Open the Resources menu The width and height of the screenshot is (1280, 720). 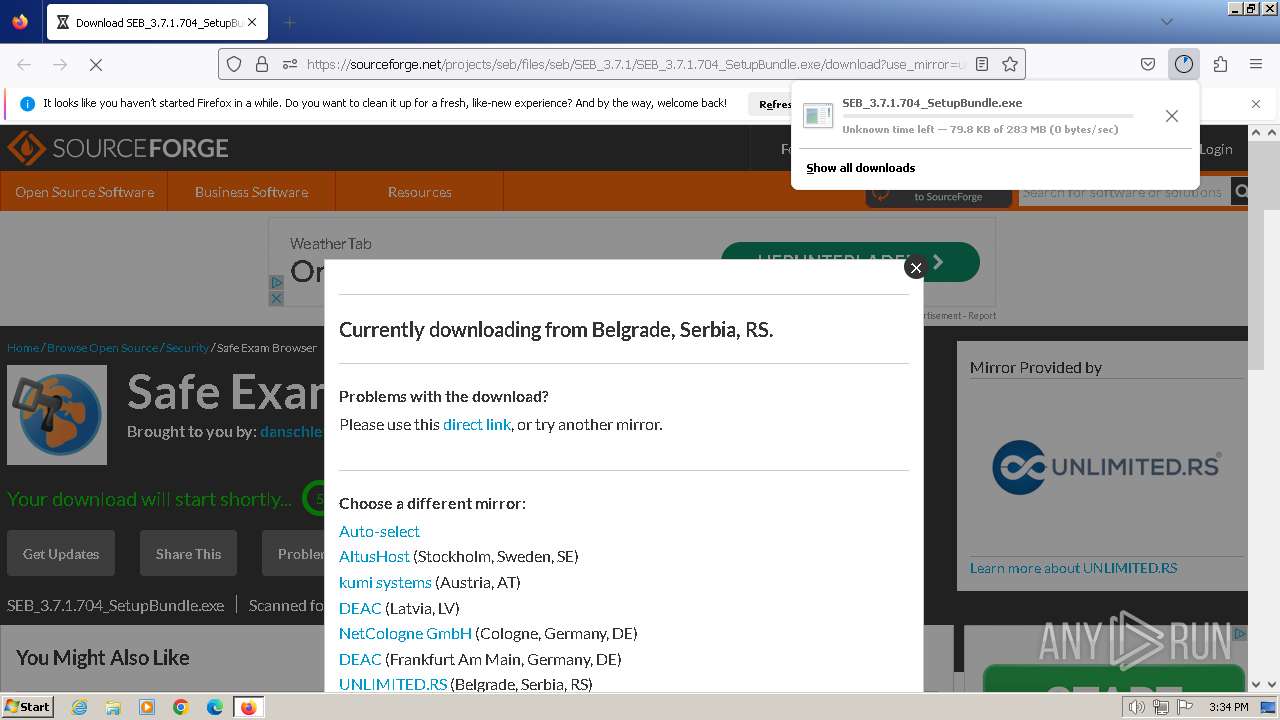(419, 192)
